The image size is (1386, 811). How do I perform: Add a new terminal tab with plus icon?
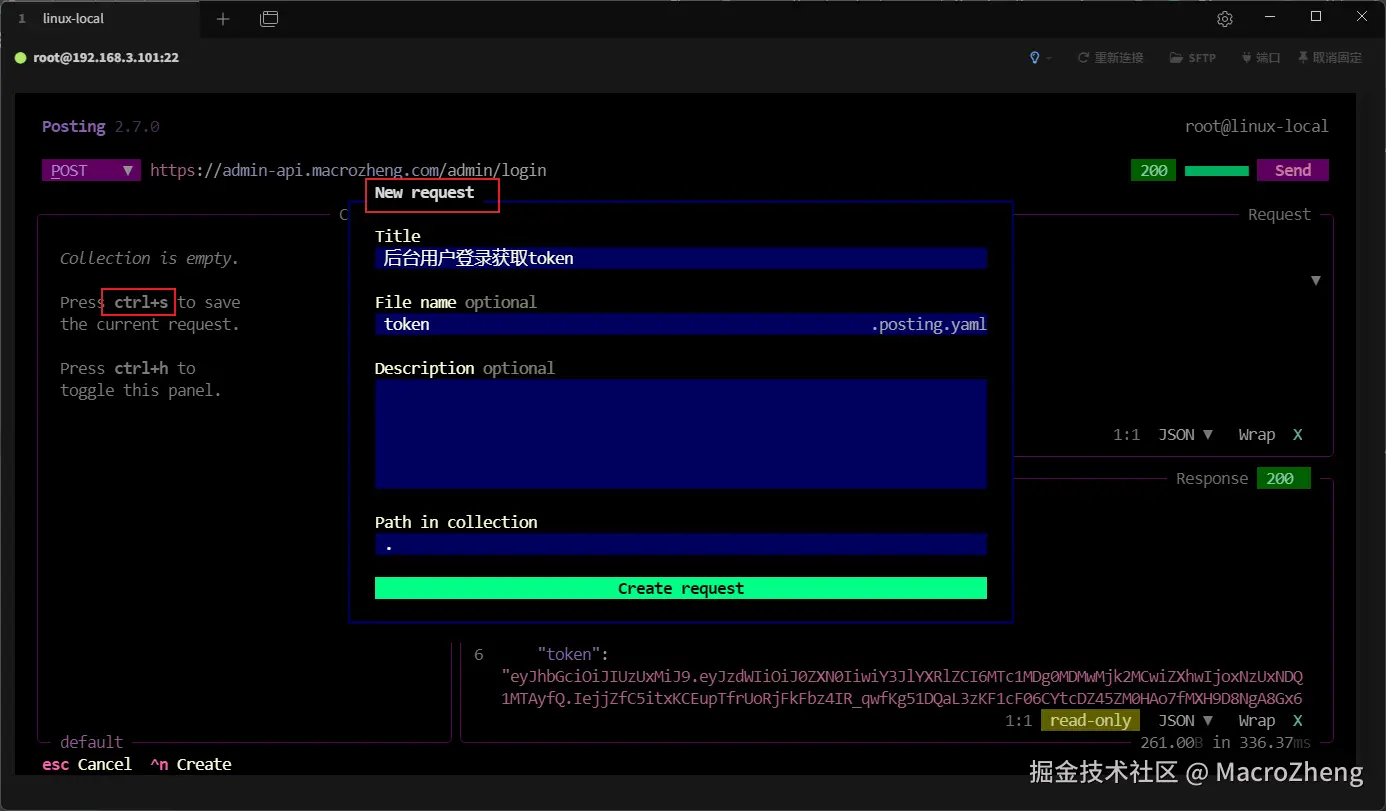click(223, 19)
